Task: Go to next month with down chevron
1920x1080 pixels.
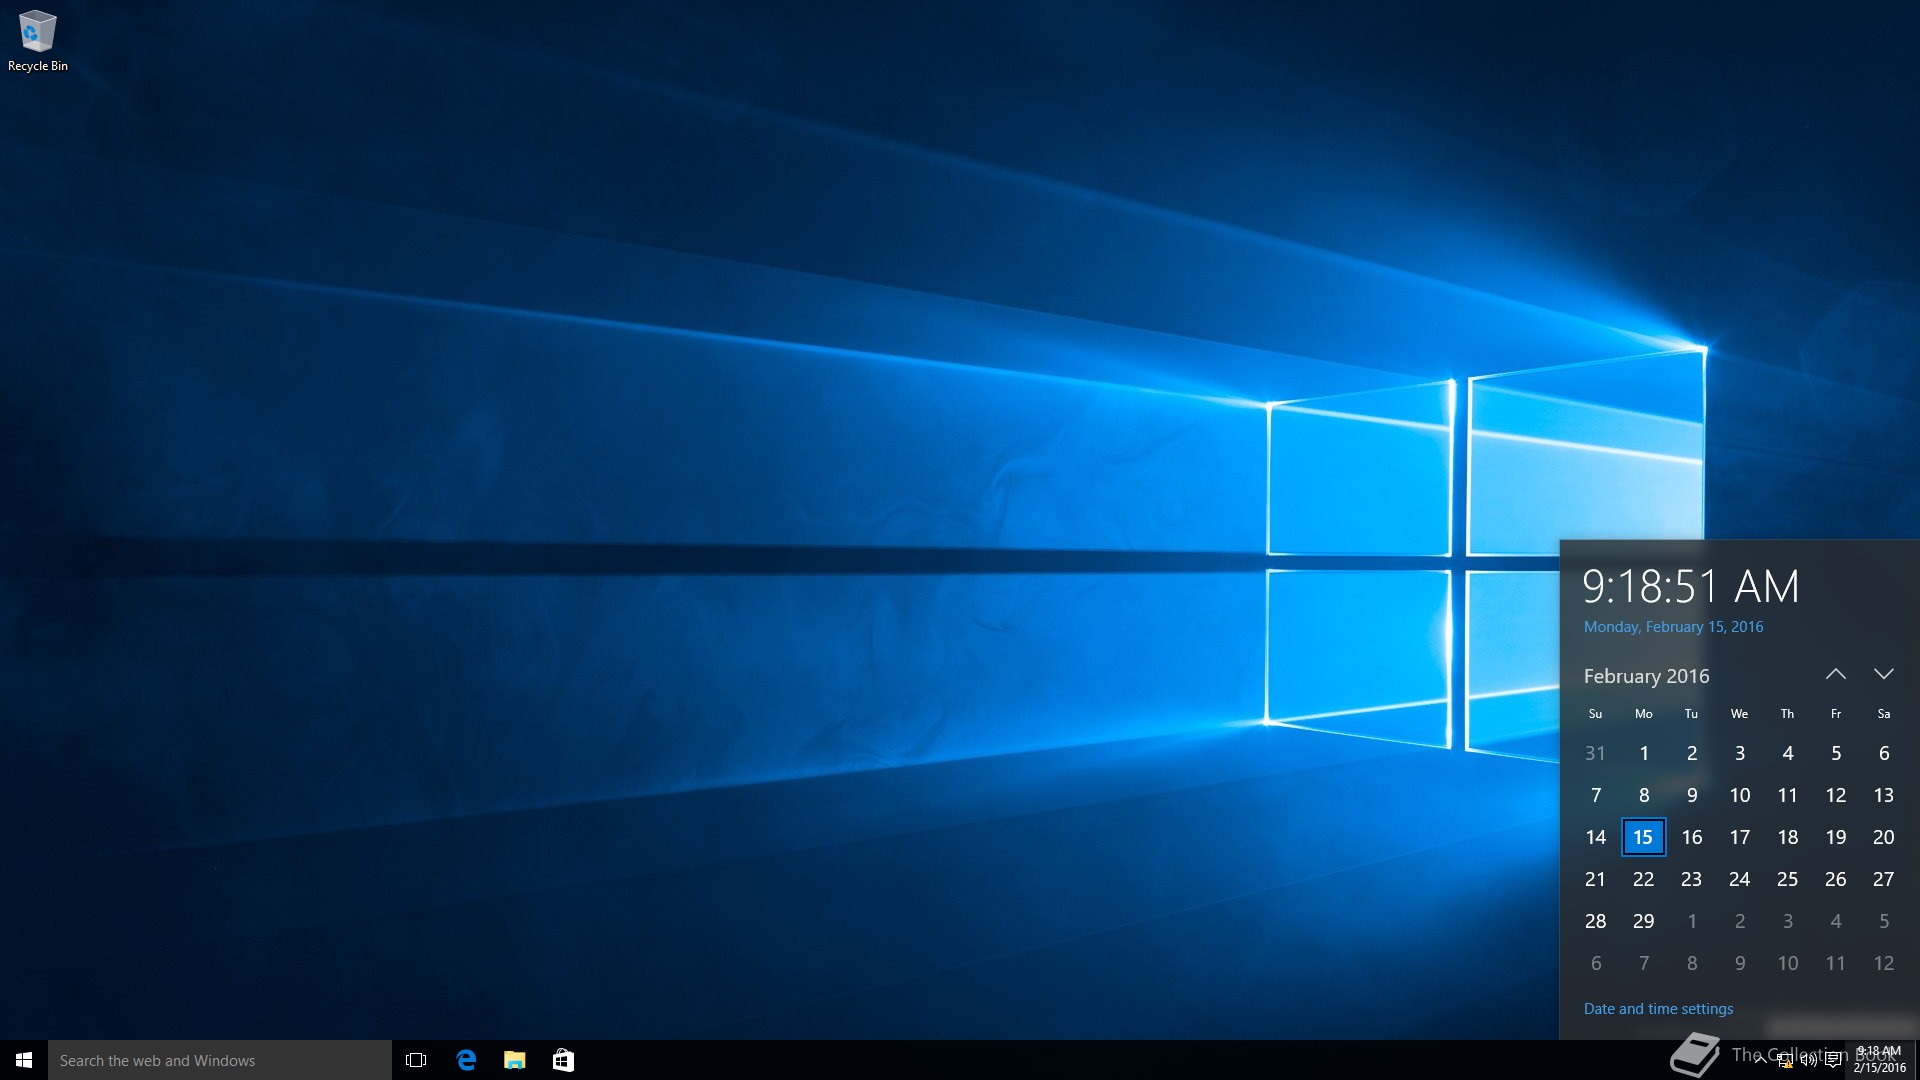Action: click(x=1883, y=675)
